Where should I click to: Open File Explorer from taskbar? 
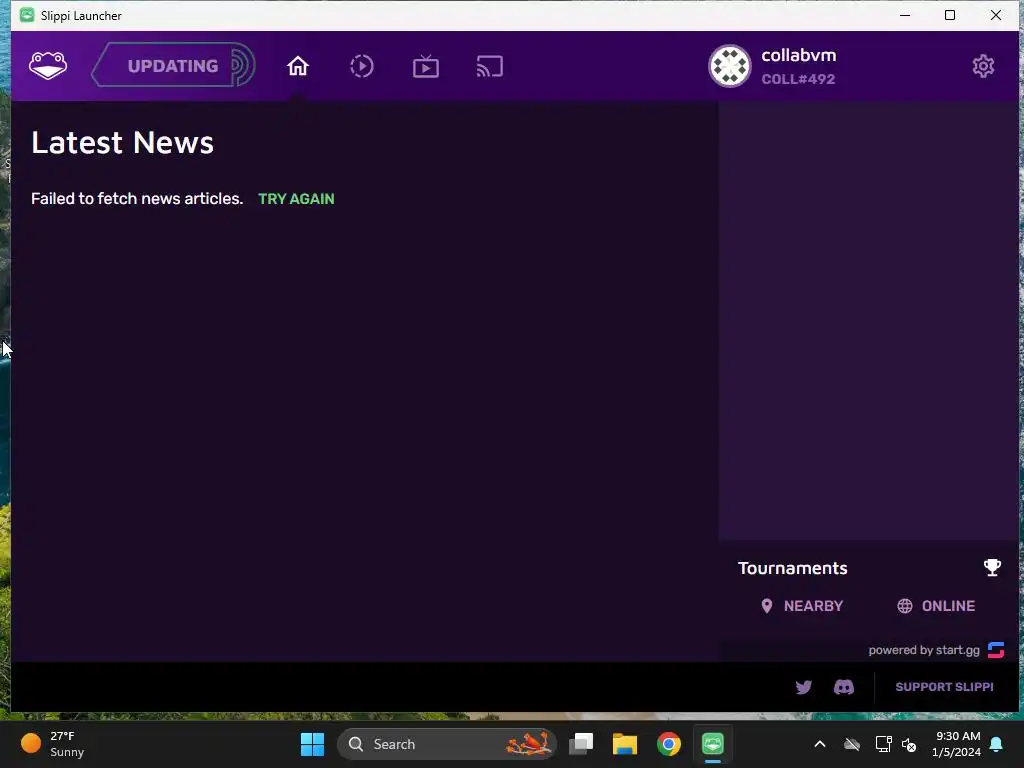(624, 744)
